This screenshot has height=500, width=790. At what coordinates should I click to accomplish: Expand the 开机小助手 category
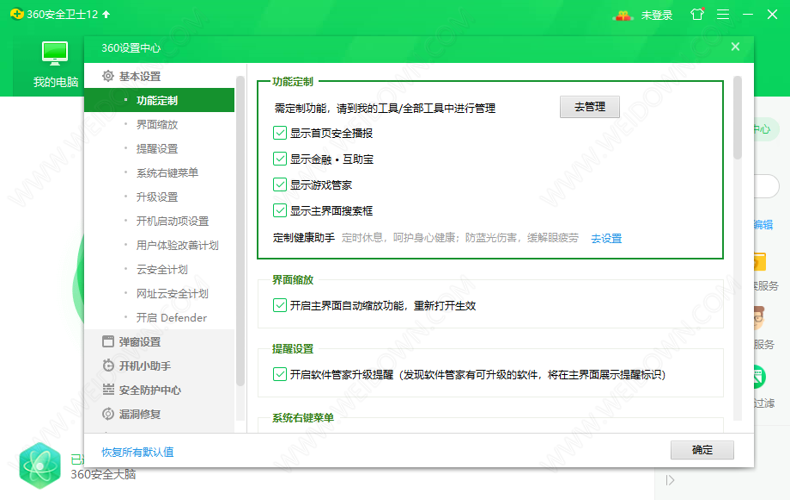tap(159, 365)
